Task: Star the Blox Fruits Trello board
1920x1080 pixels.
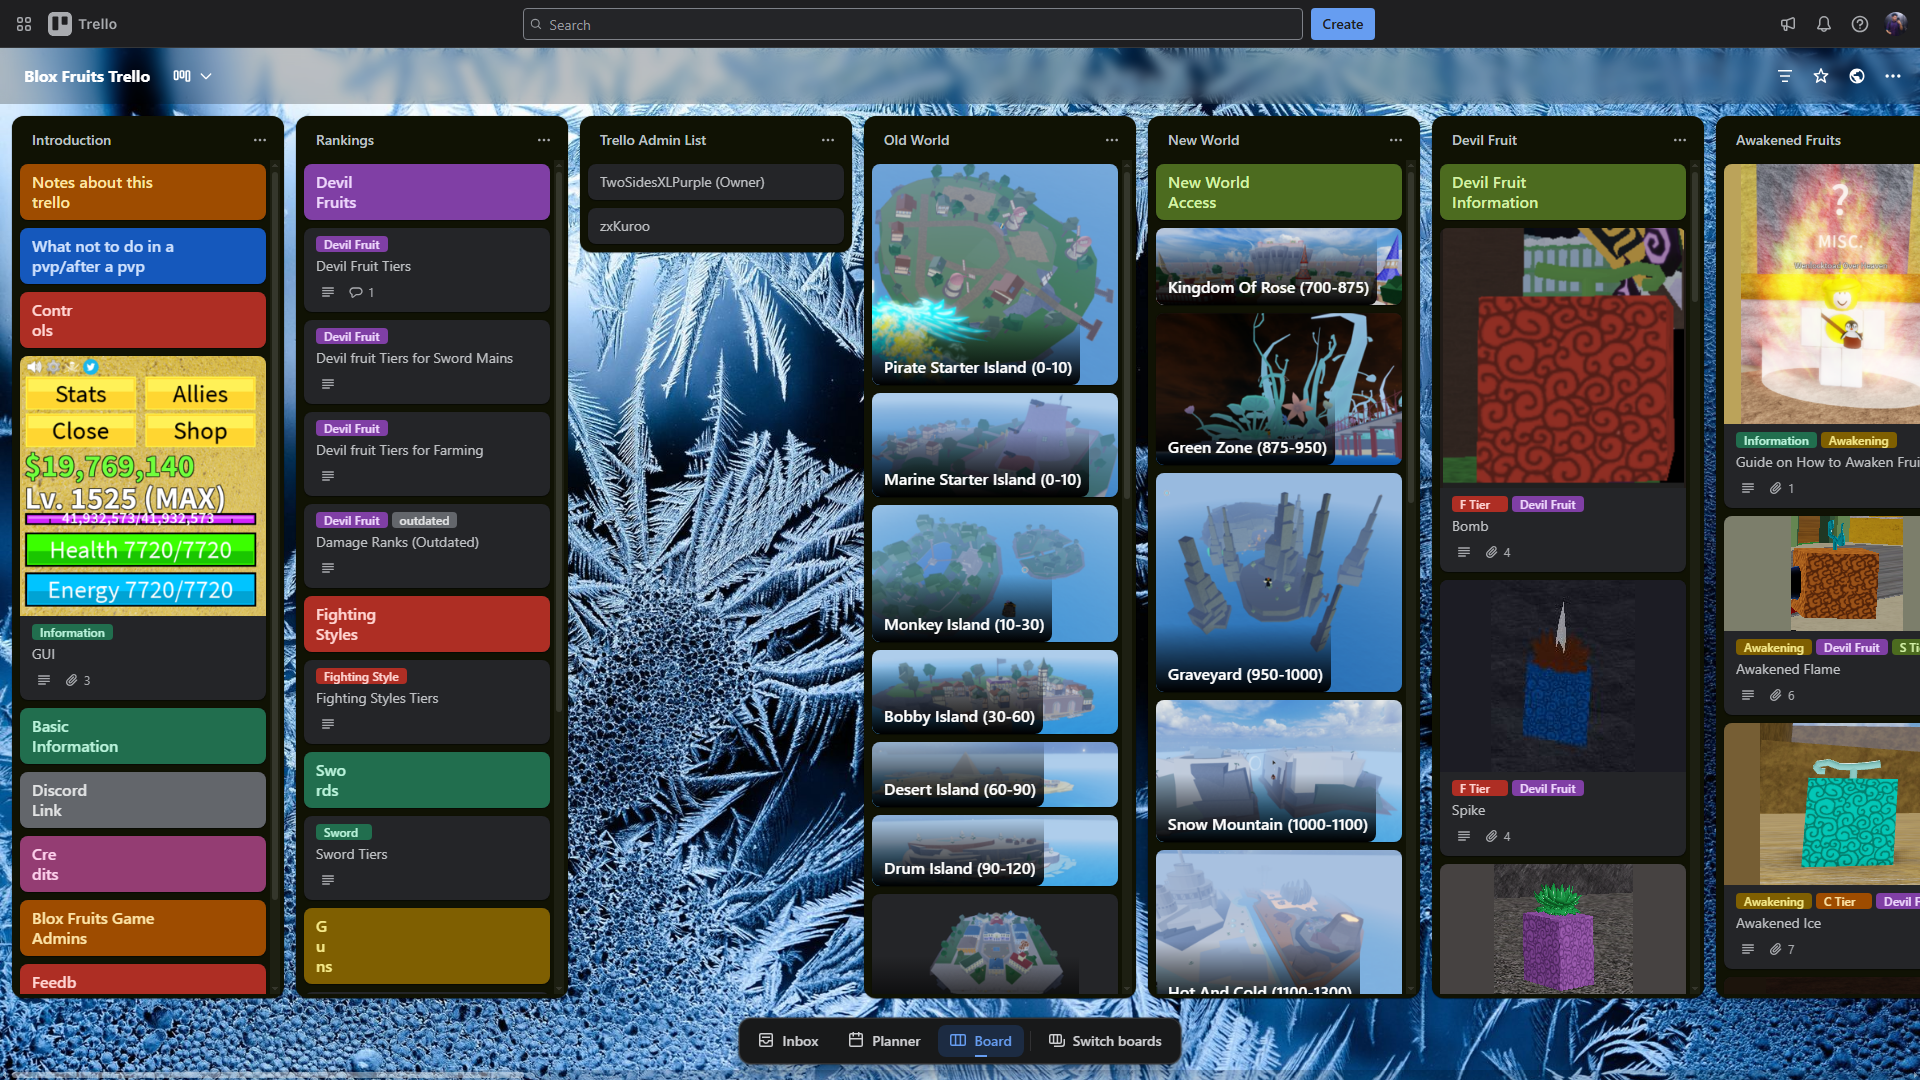Action: pyautogui.click(x=1821, y=76)
